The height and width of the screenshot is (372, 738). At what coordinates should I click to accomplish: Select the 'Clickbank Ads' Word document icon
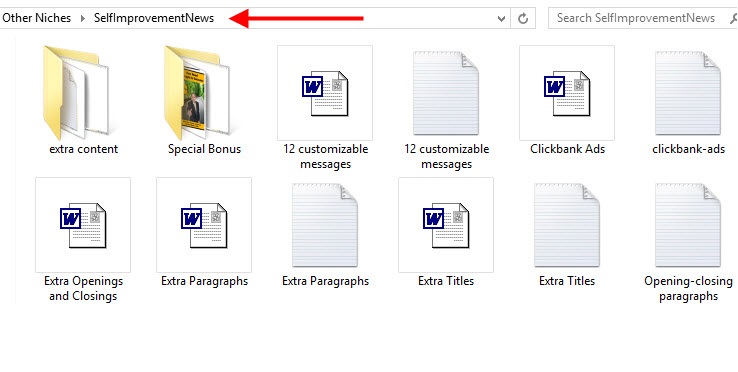(x=567, y=93)
